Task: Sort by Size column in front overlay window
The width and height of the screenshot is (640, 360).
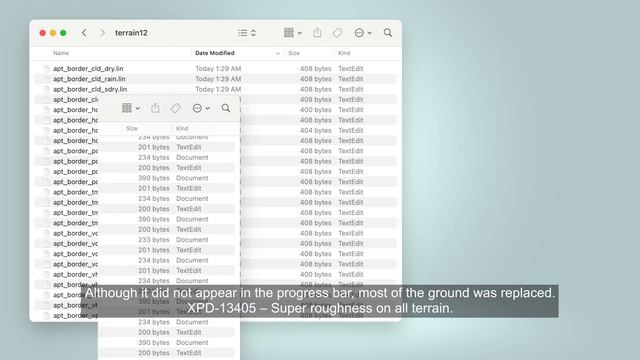Action: [132, 129]
